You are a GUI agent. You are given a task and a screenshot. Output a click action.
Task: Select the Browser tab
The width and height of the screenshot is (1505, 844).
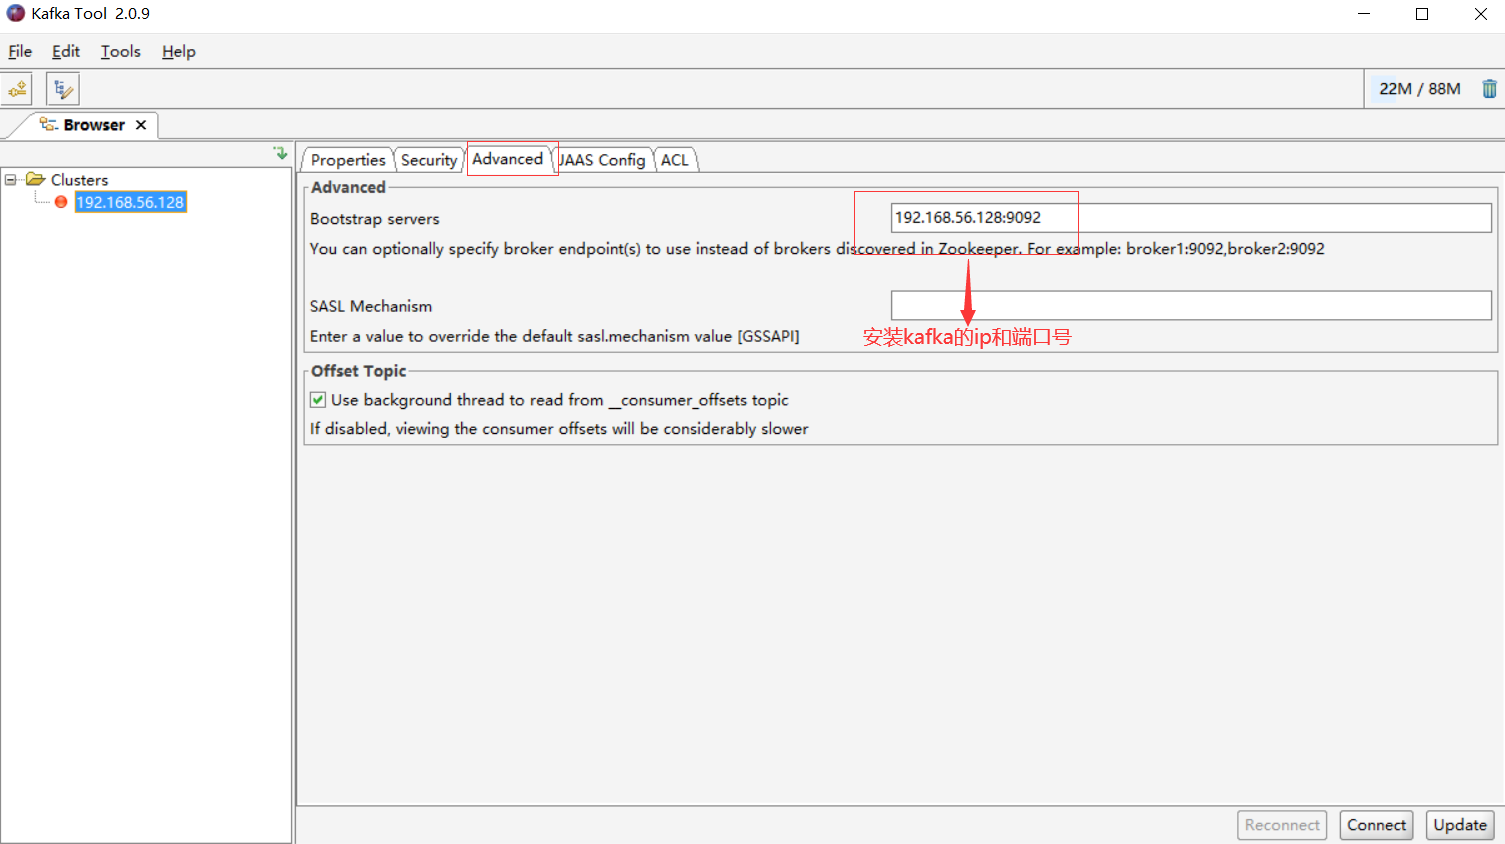(x=94, y=125)
